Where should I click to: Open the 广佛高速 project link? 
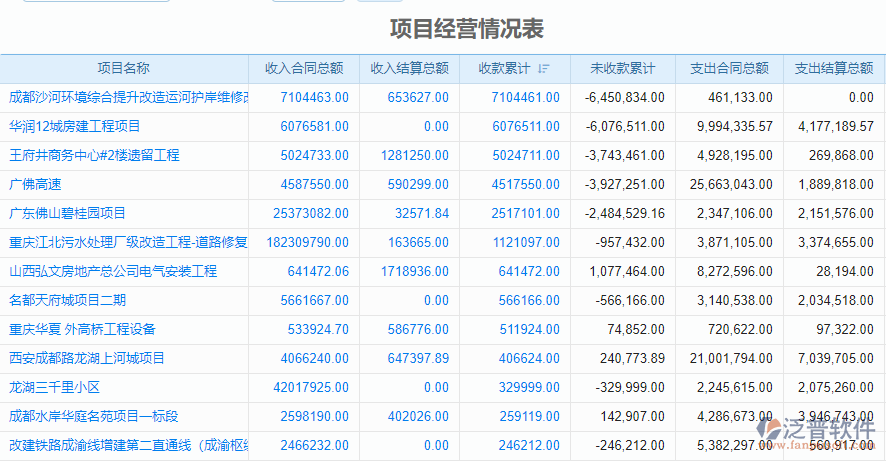coord(35,184)
